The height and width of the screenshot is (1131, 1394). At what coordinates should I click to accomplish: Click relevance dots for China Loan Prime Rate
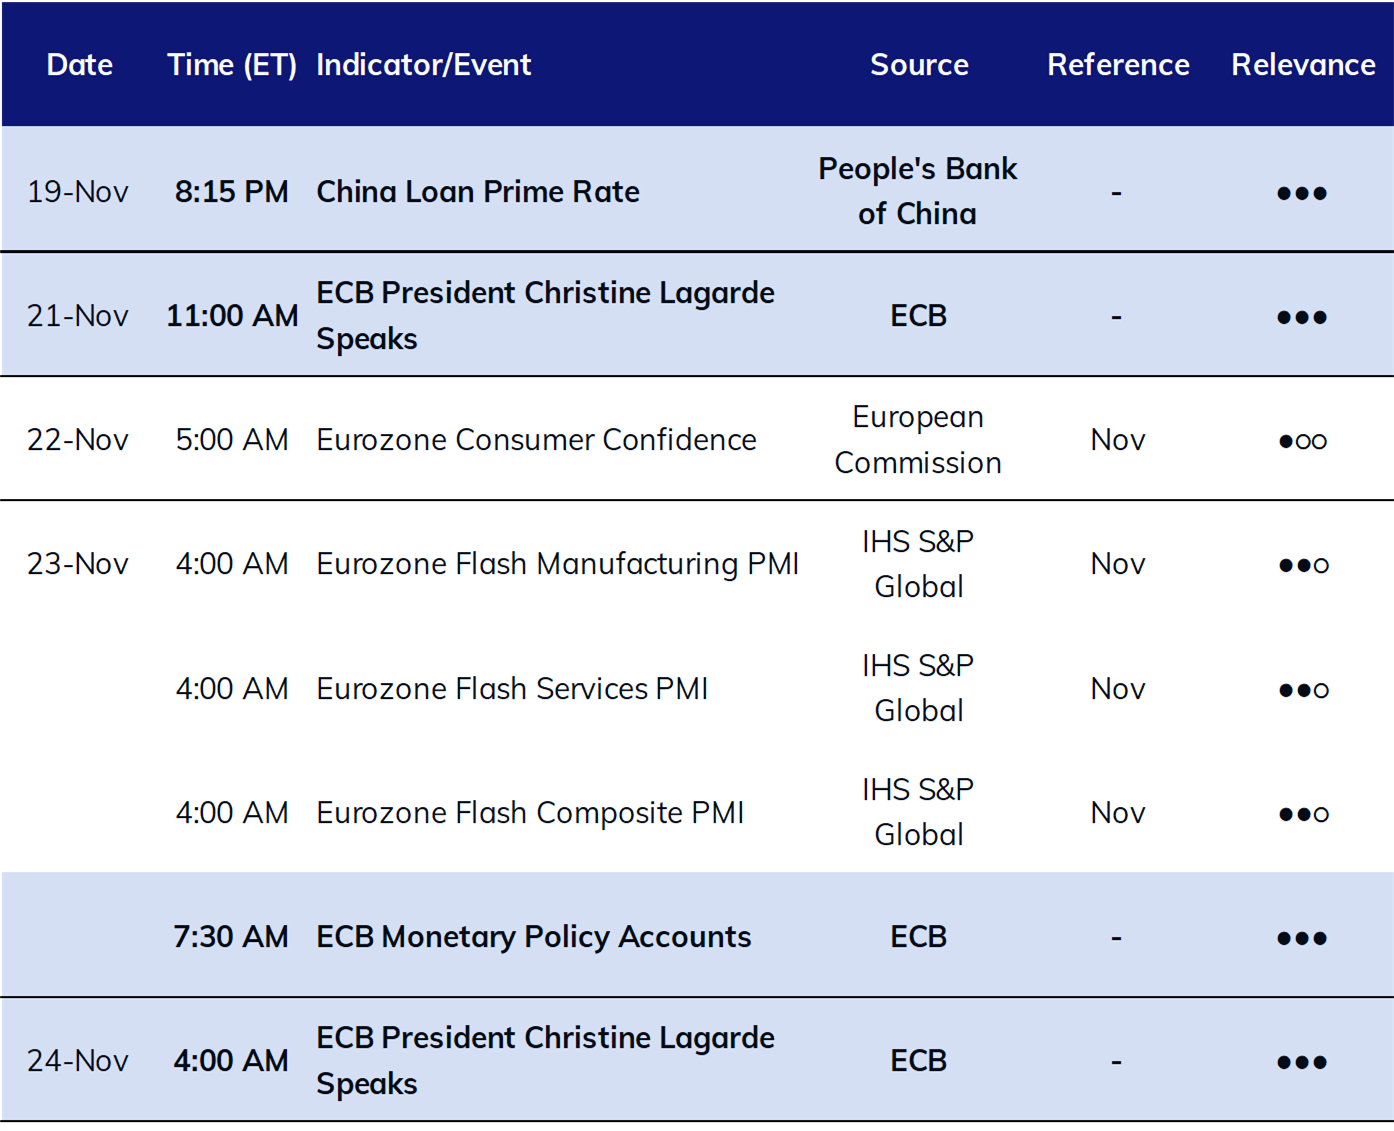1302,193
